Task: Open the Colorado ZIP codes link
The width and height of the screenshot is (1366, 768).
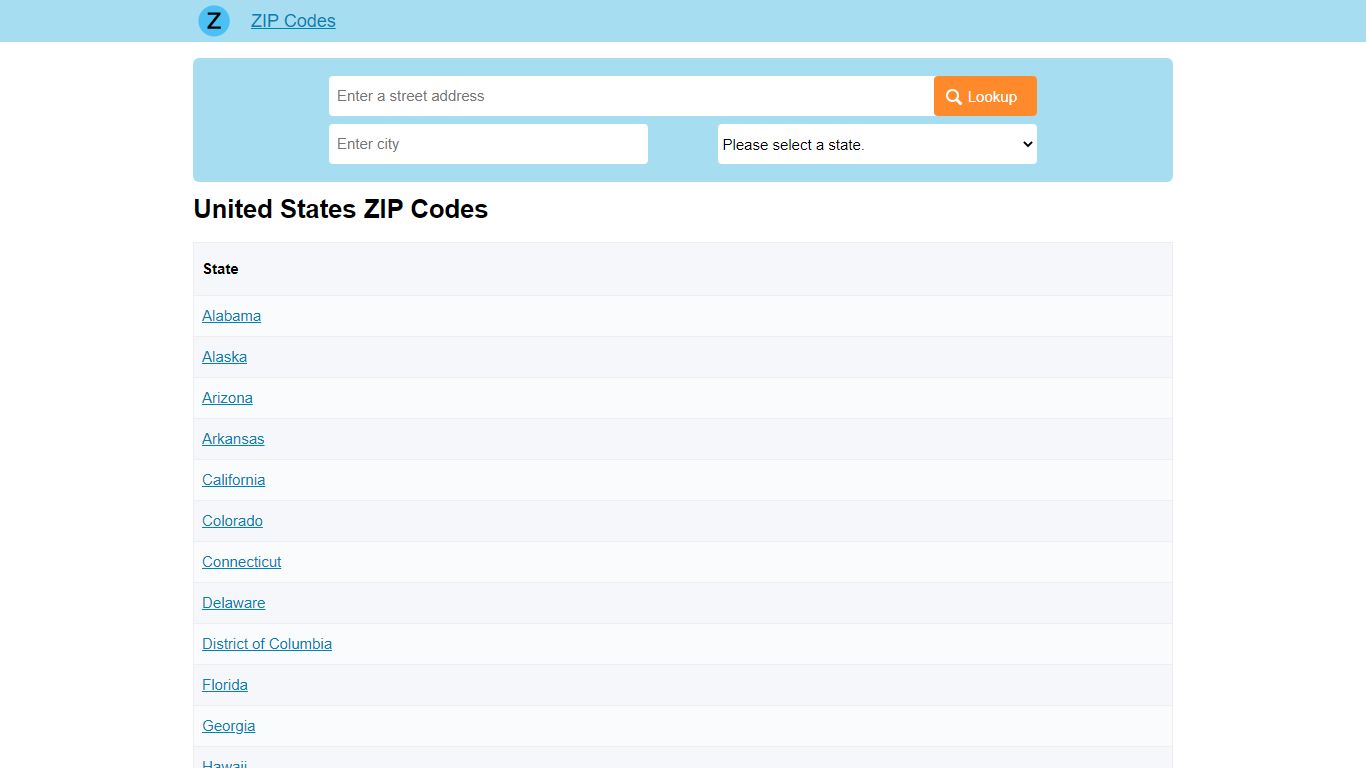Action: (x=232, y=521)
